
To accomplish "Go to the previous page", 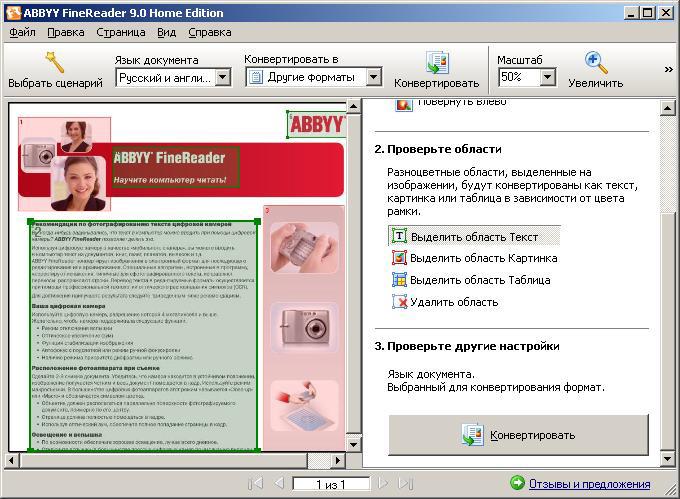I will point(279,483).
